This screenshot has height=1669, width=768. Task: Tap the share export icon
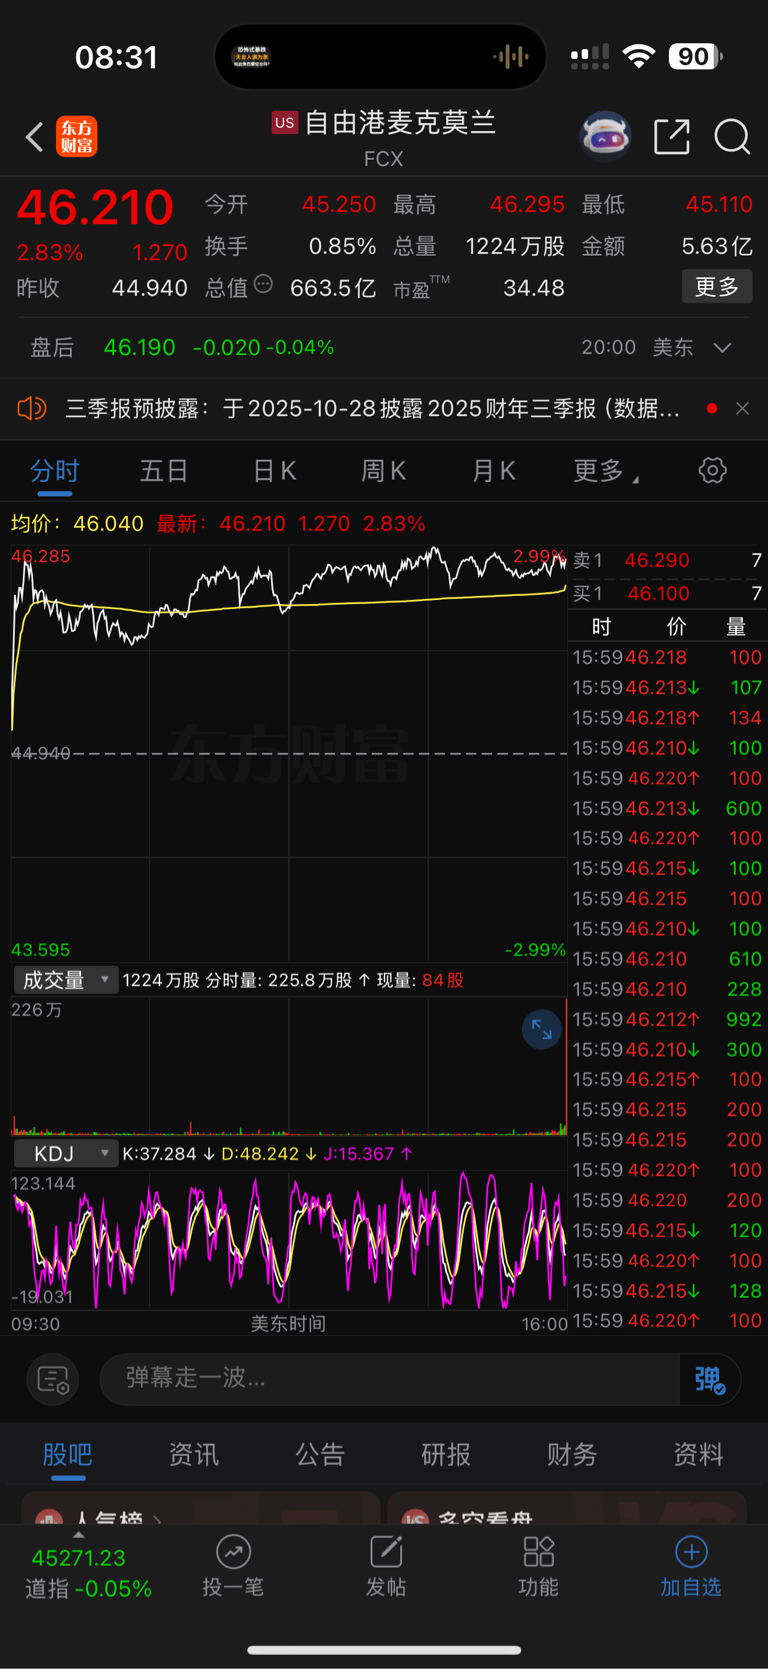pos(672,137)
